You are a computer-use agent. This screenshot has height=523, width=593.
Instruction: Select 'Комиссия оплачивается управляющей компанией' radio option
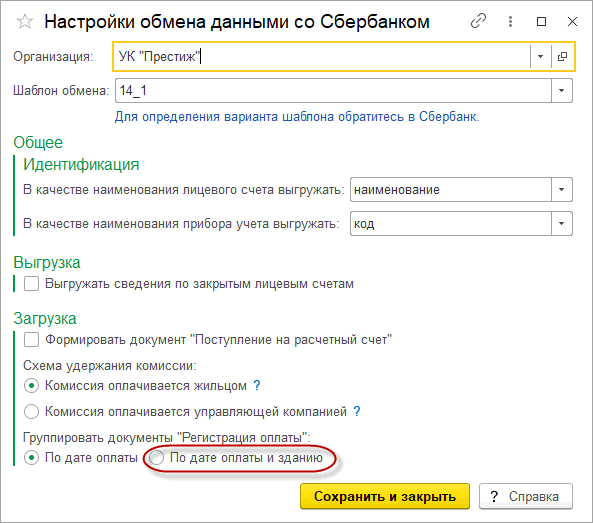tap(31, 411)
